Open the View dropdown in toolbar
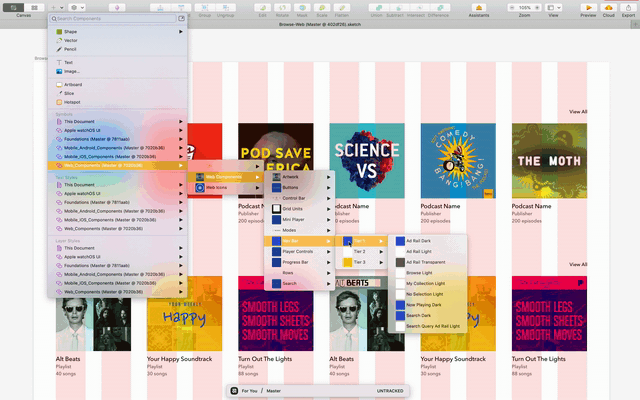 pos(554,7)
